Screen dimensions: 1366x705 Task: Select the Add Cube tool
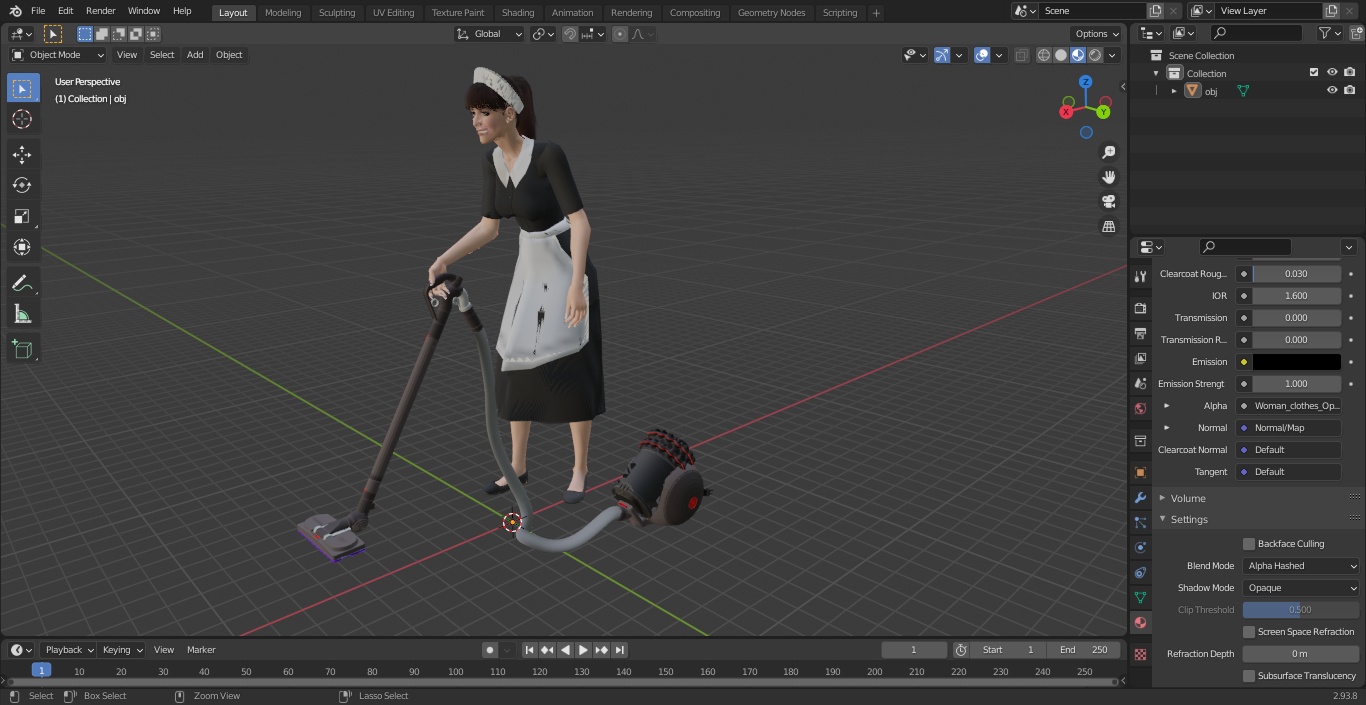pos(22,349)
